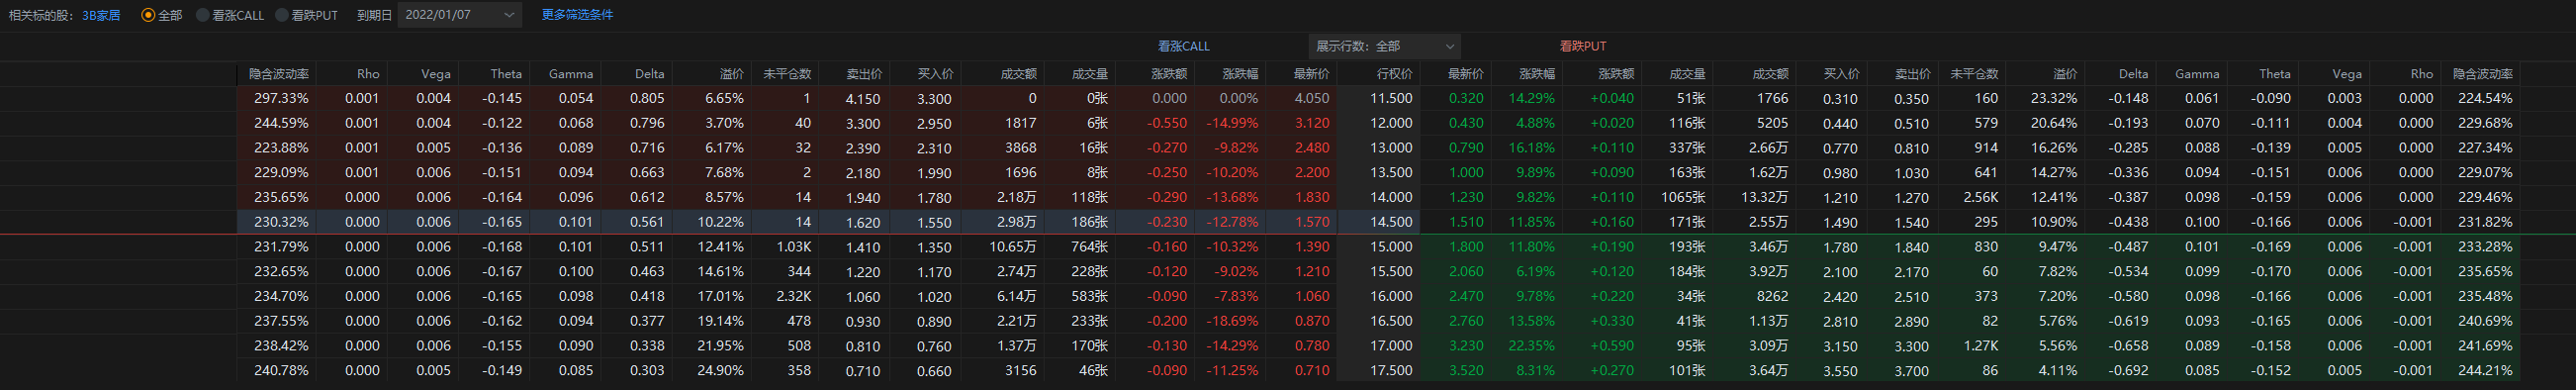2576x390 pixels.
Task: Click call open interest 1.03K
Action: (x=793, y=247)
